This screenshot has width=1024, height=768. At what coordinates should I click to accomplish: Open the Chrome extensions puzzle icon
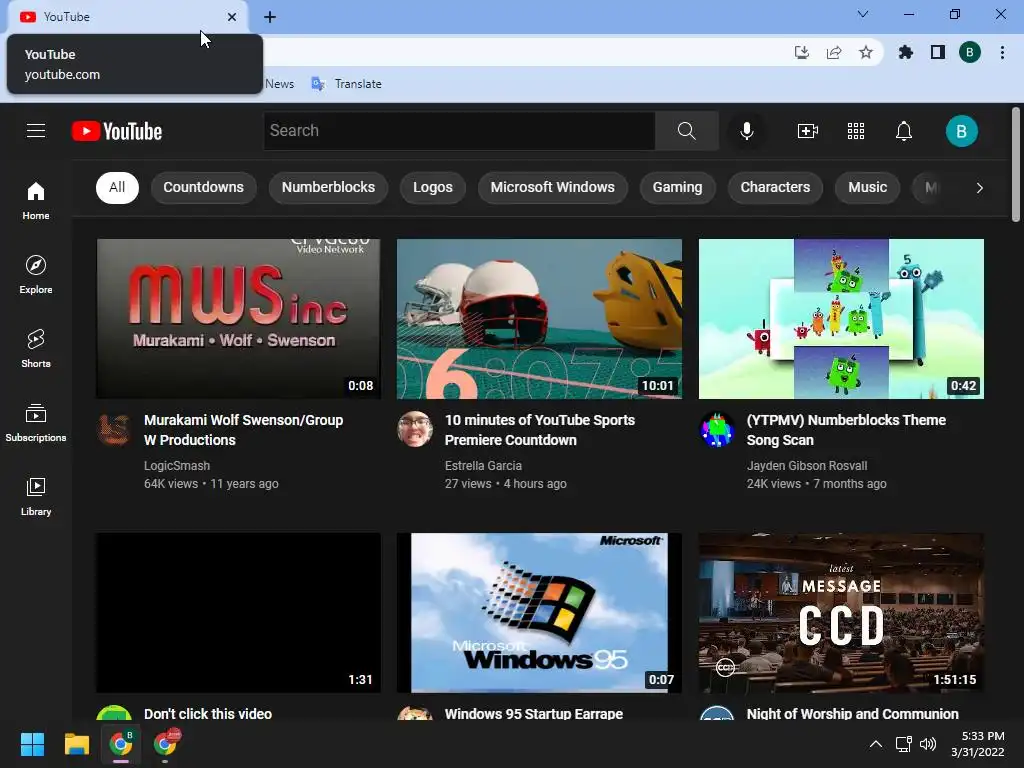906,52
